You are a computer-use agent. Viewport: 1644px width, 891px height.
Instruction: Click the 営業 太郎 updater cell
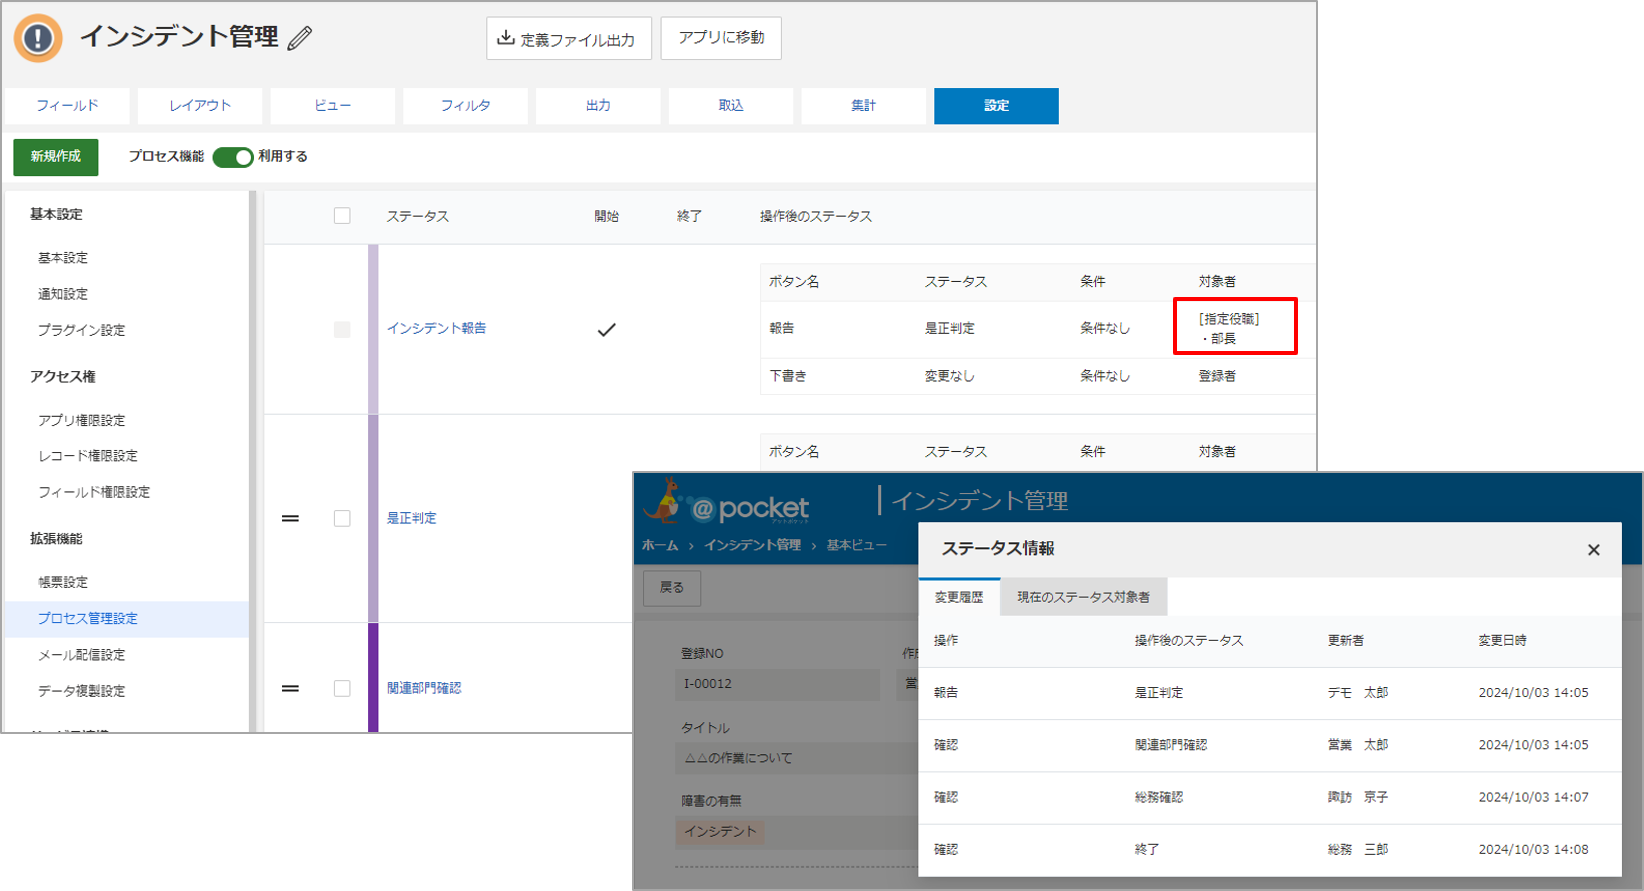click(x=1358, y=745)
